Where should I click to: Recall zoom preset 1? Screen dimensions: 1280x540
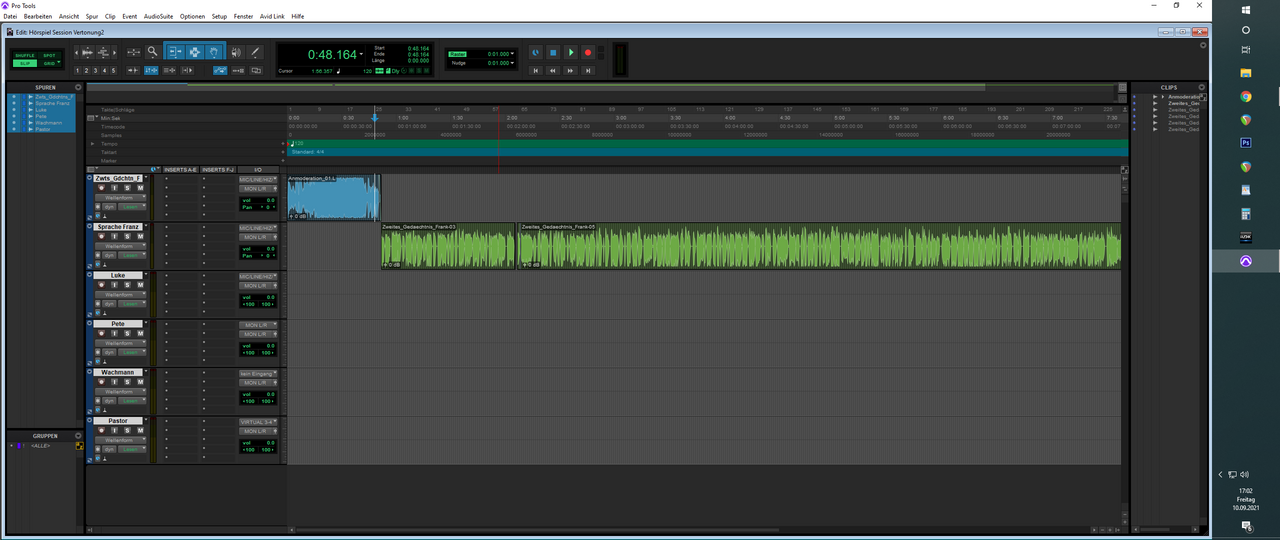coord(77,71)
